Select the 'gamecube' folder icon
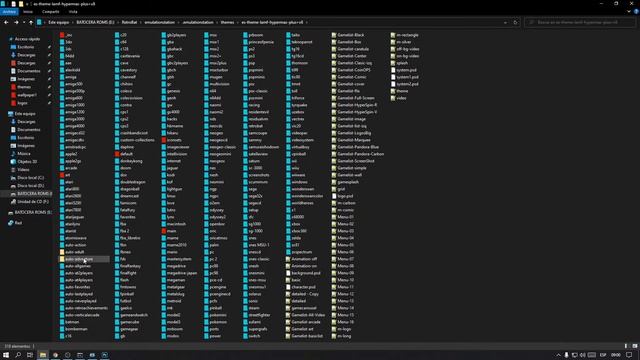Screen dimensions: 640x360 pyautogui.click(x=117, y=322)
